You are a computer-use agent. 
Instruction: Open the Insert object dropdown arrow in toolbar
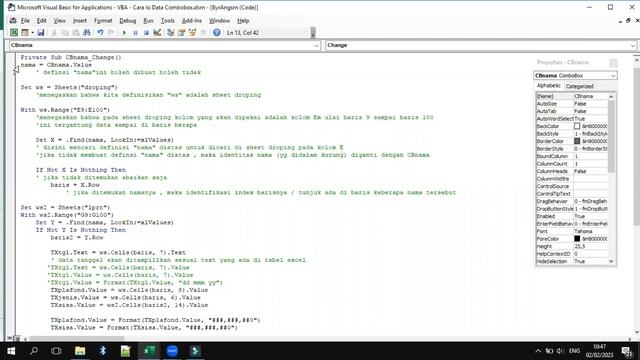[32, 32]
